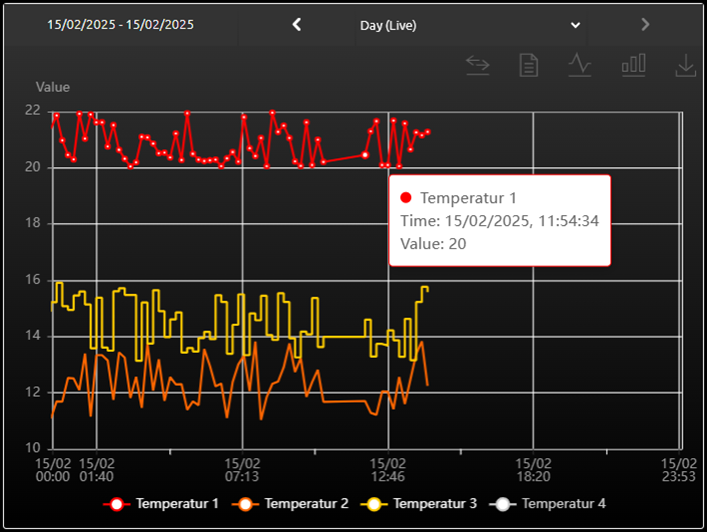Toggle Temperatur 1 series in legend
Viewport: 707px width, 532px height.
(176, 504)
